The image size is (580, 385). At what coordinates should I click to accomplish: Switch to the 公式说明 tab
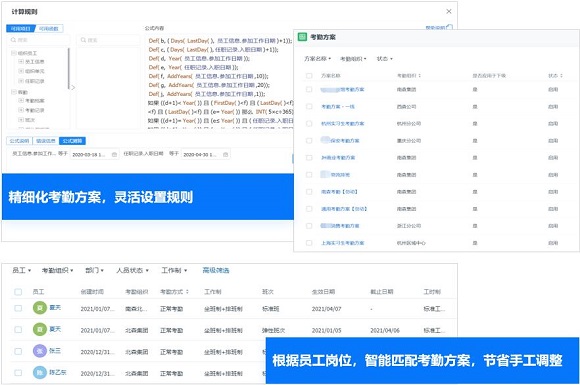(19, 141)
